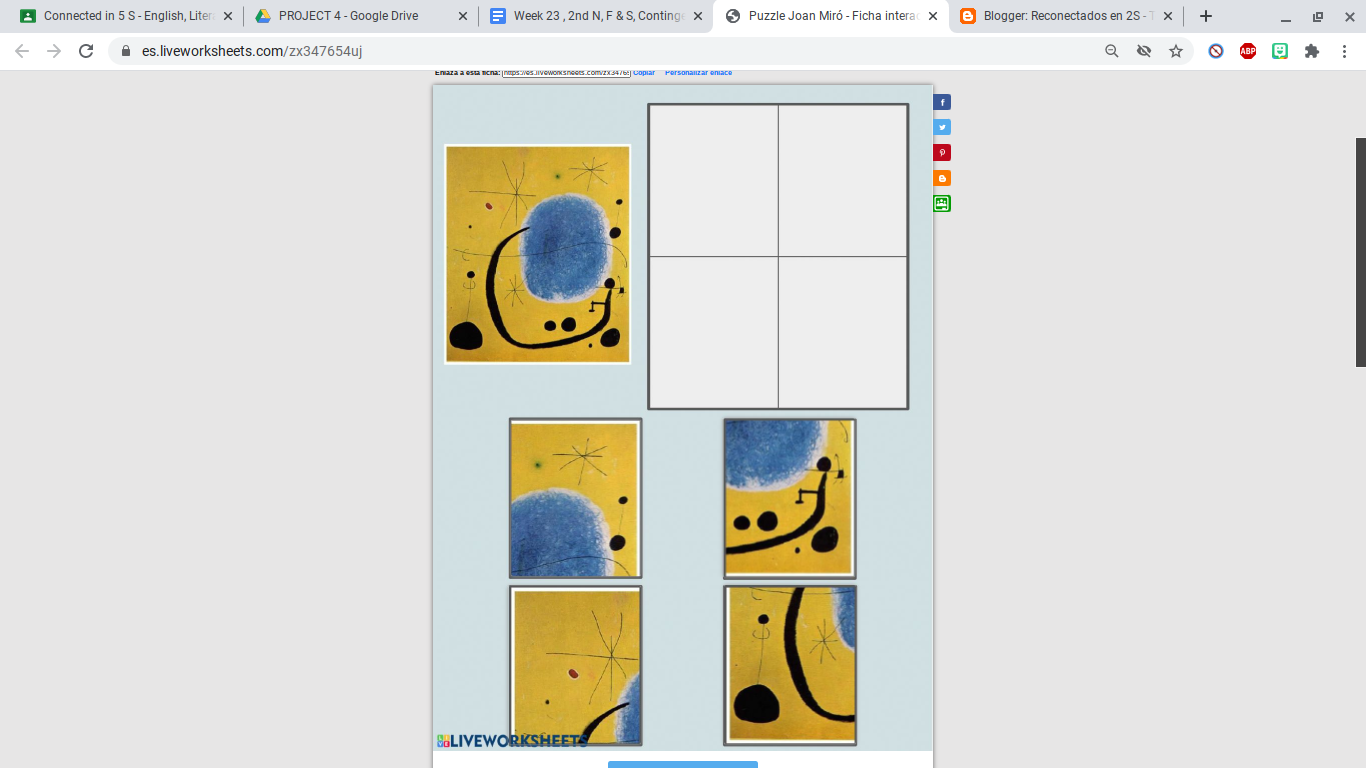The image size is (1366, 768).
Task: Click the Personalizar enlace link
Action: (698, 73)
